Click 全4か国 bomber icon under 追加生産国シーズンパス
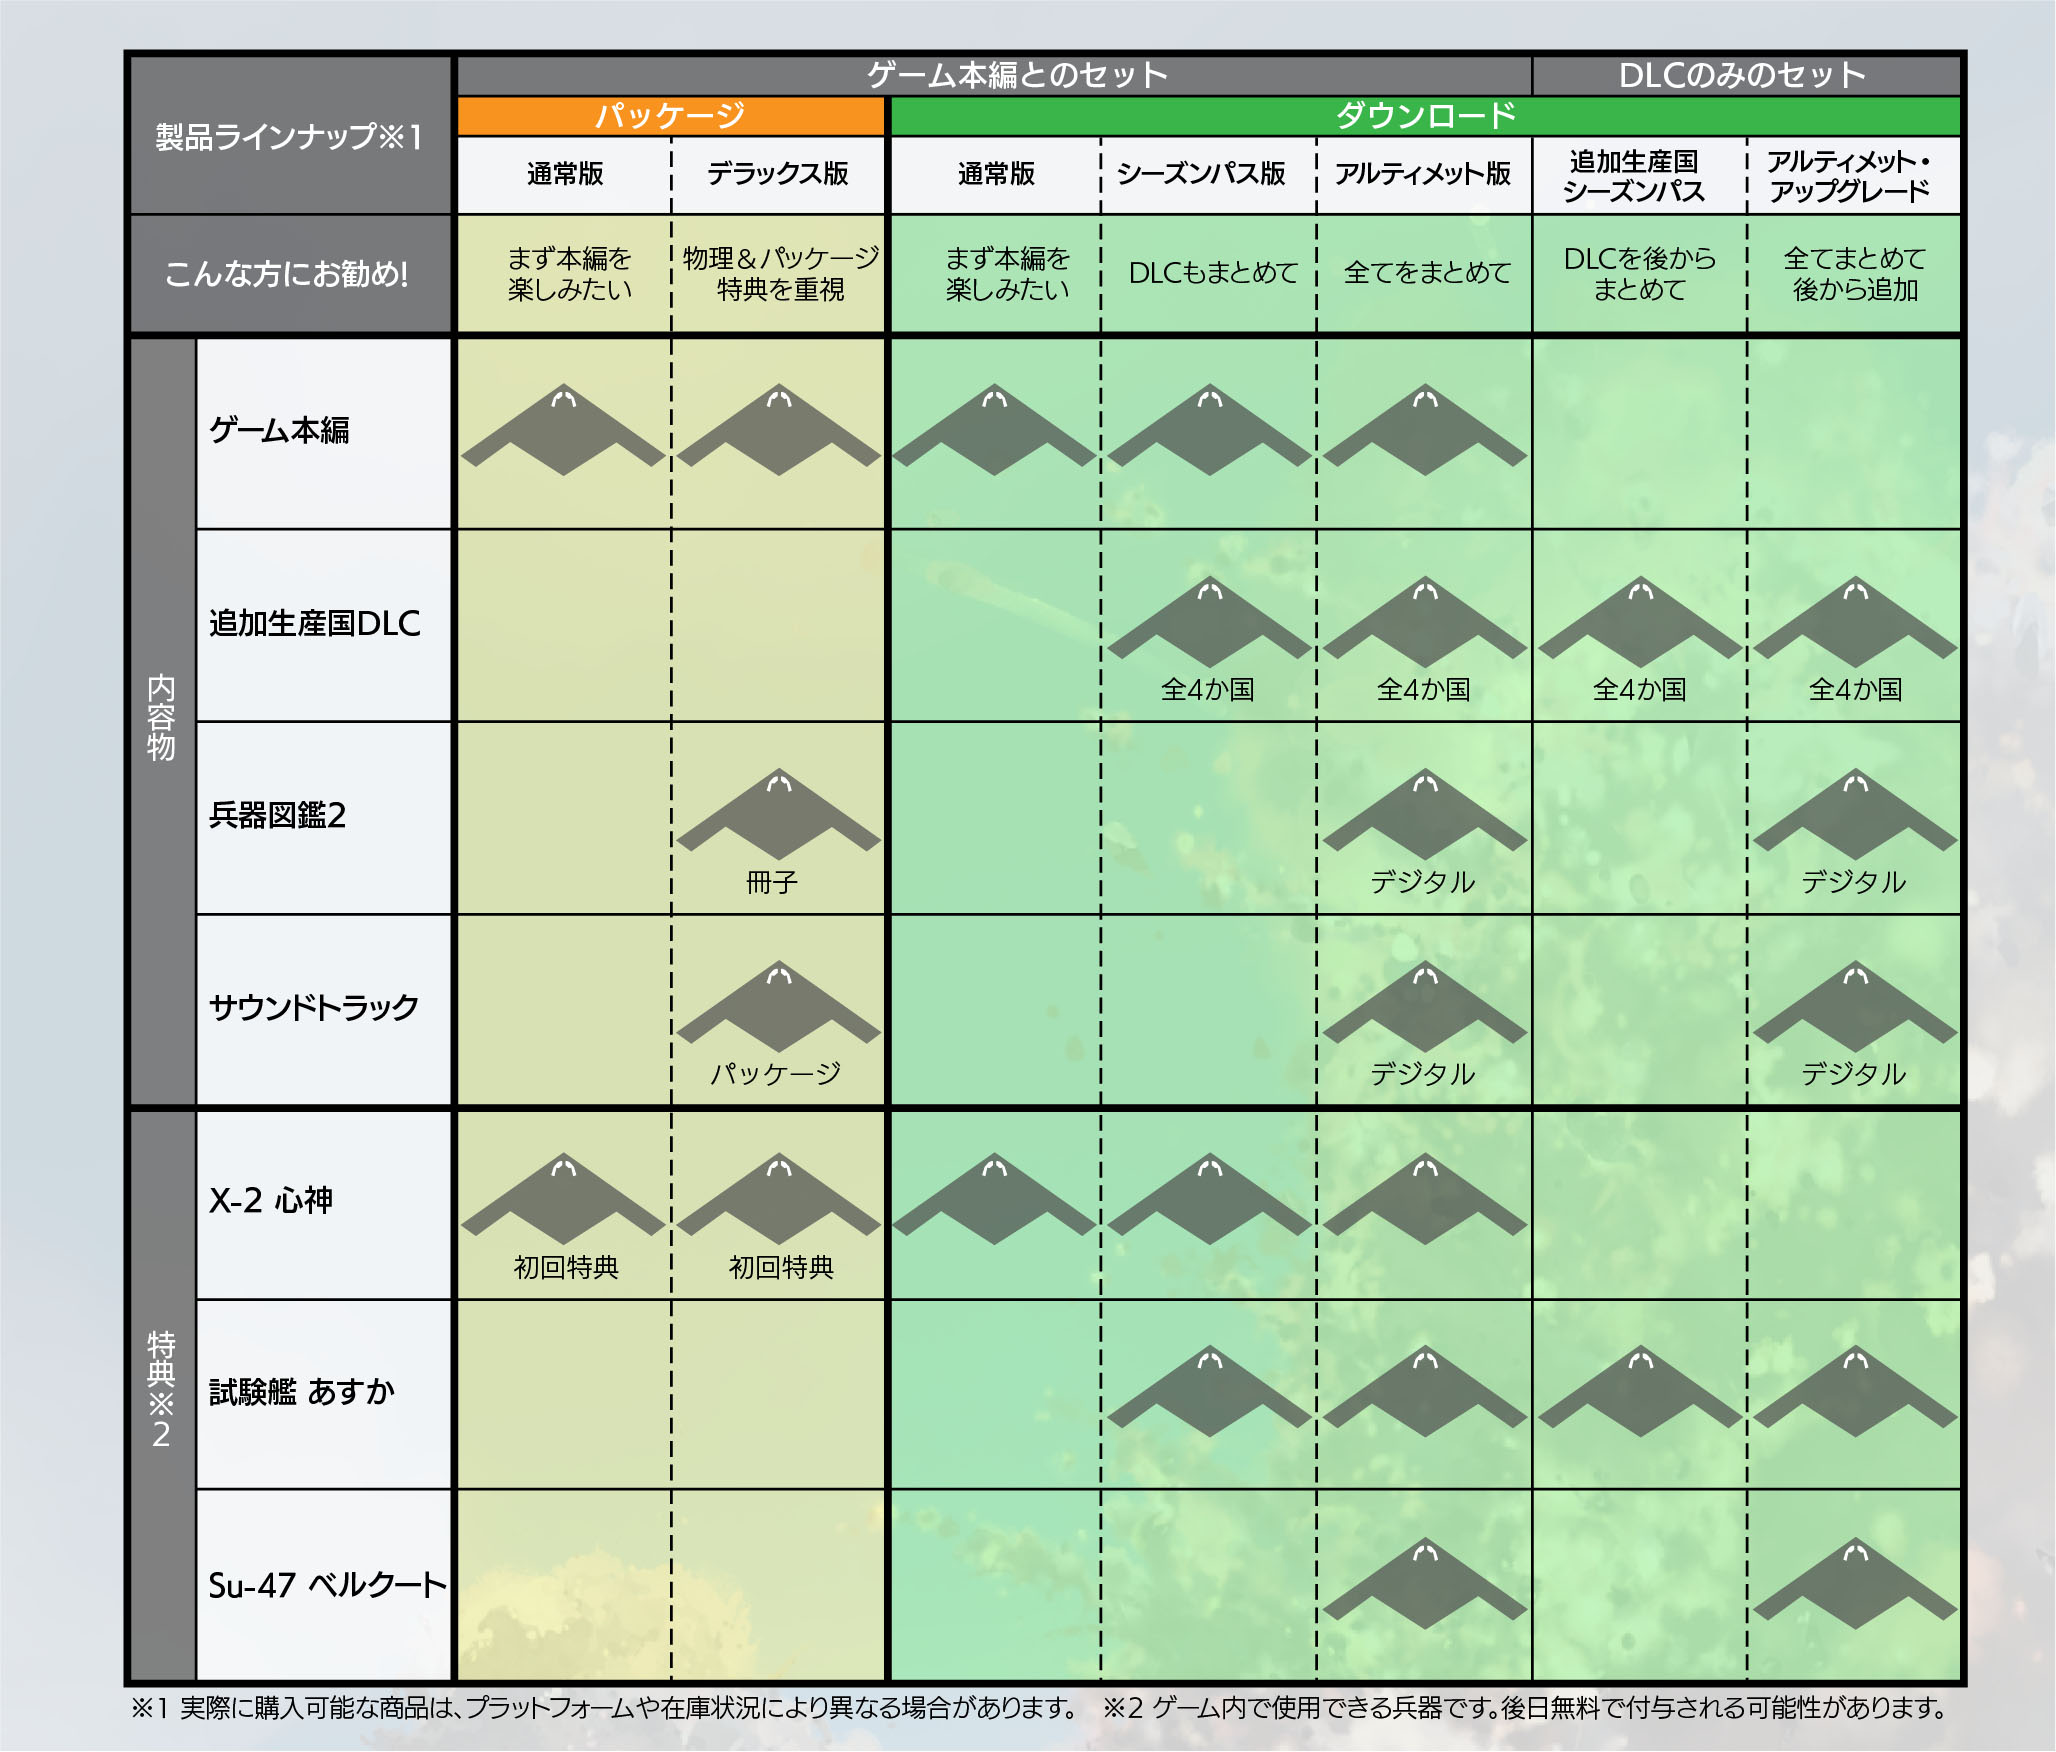Screen dimensions: 2056x1752 [1640, 622]
